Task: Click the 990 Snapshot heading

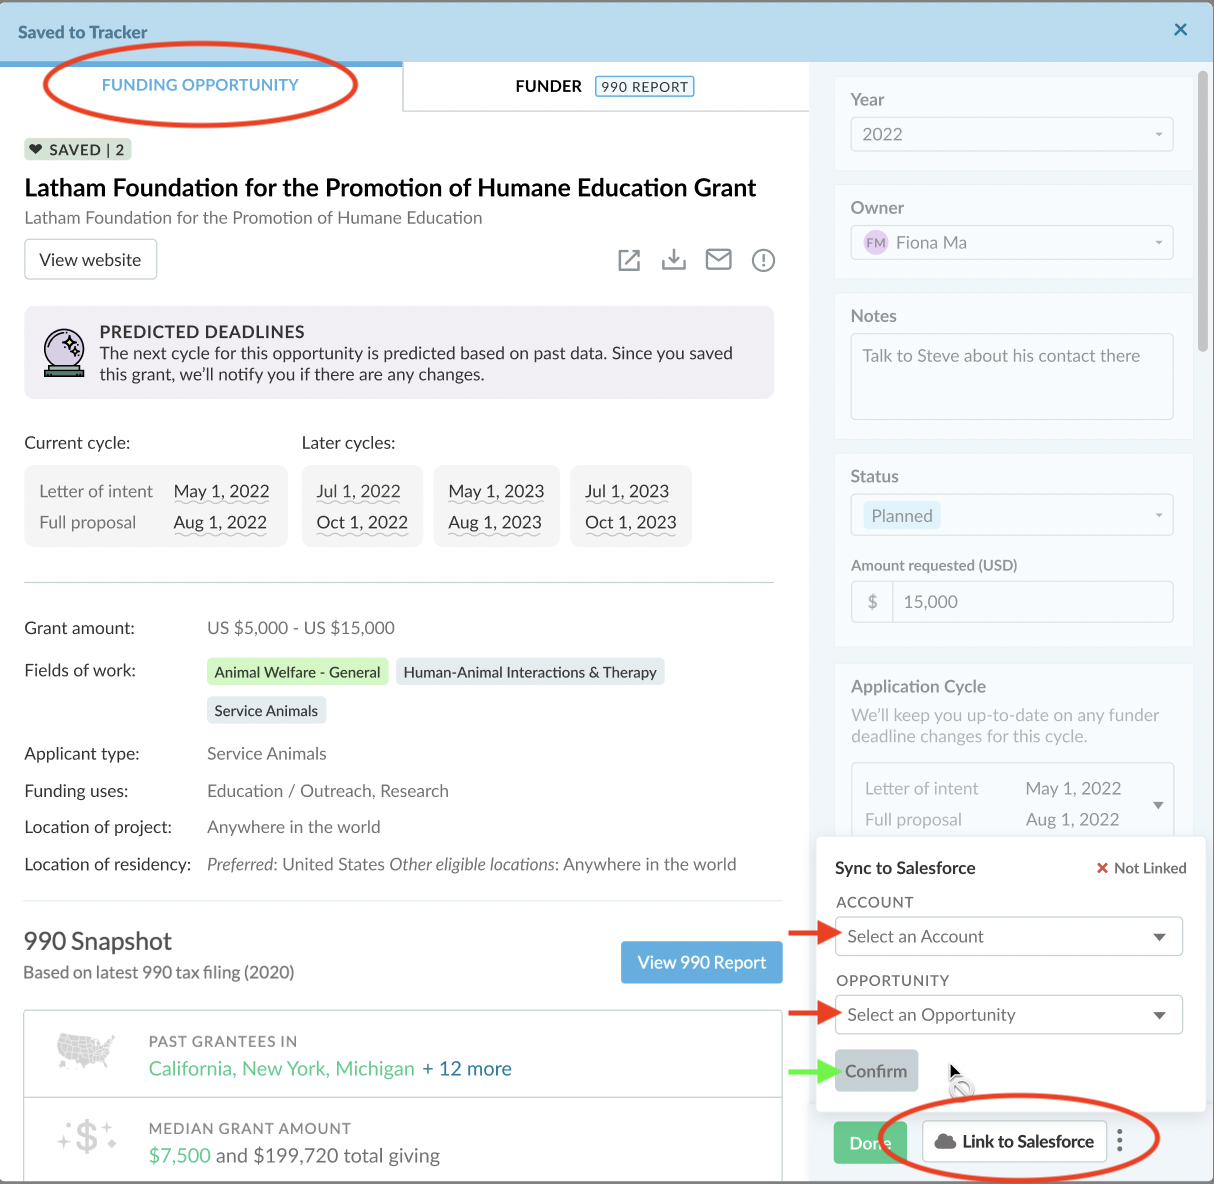Action: [x=98, y=941]
